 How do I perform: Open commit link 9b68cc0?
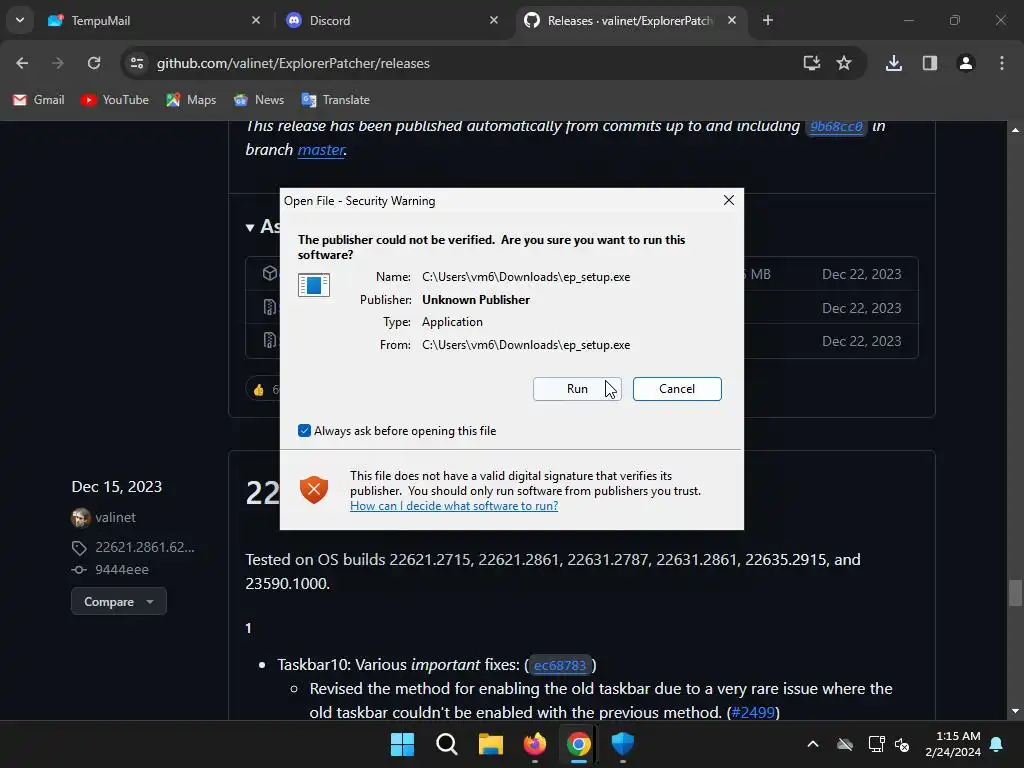click(x=836, y=127)
